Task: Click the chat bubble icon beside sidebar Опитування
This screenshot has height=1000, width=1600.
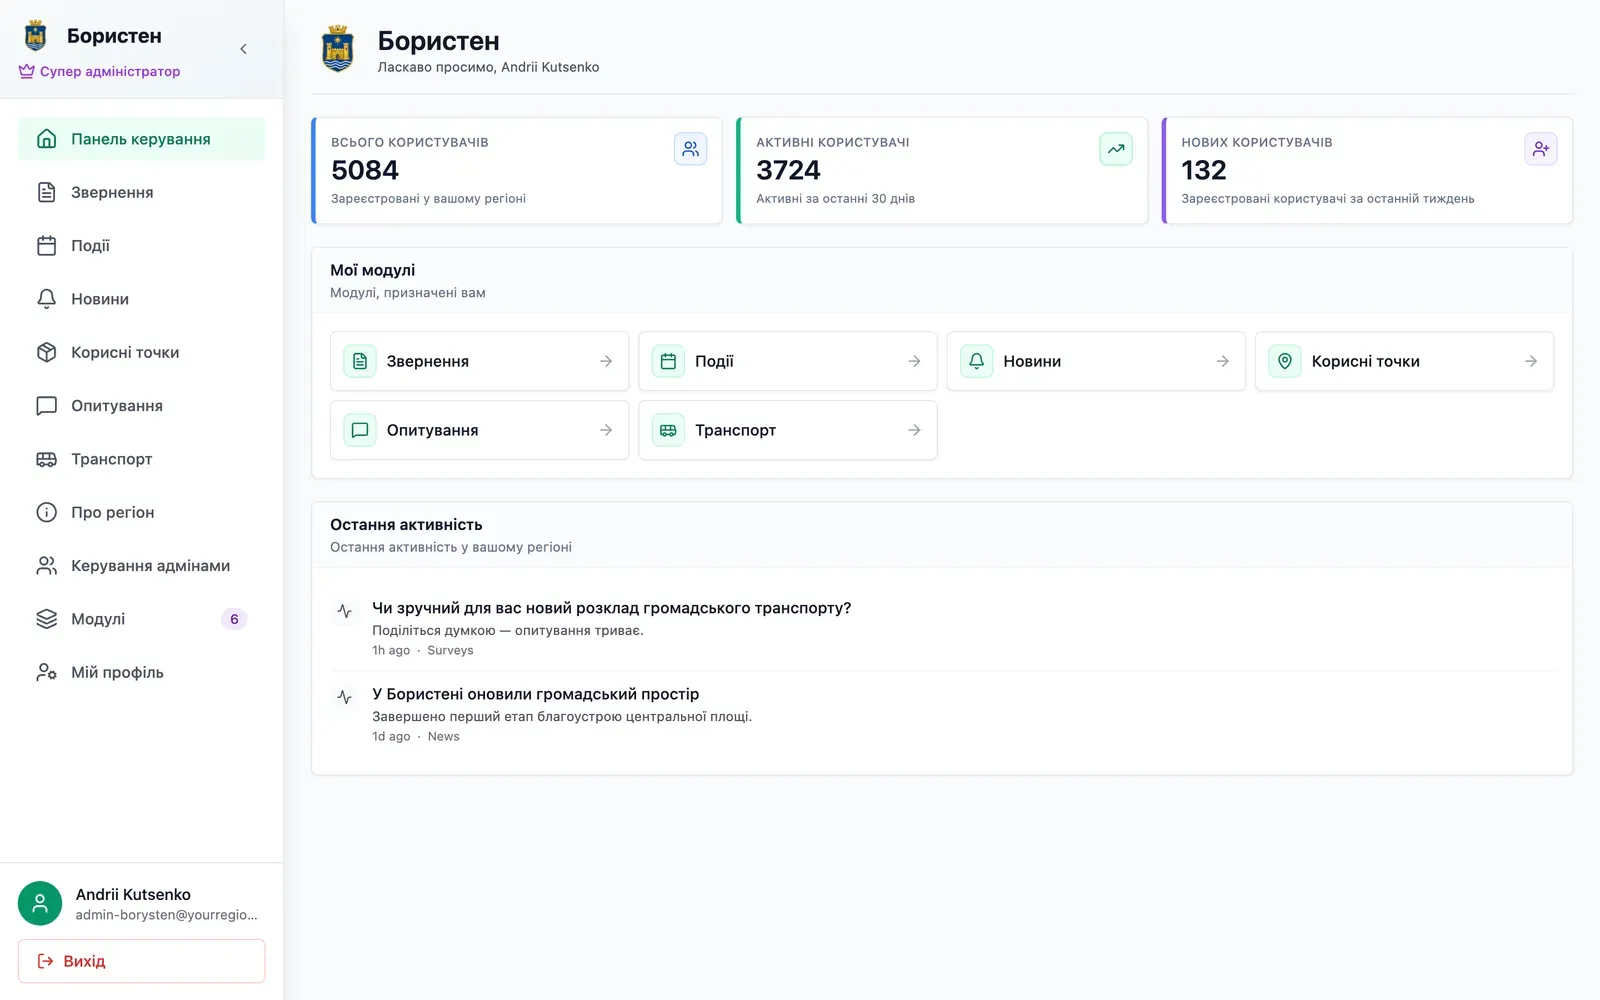Action: coord(47,406)
